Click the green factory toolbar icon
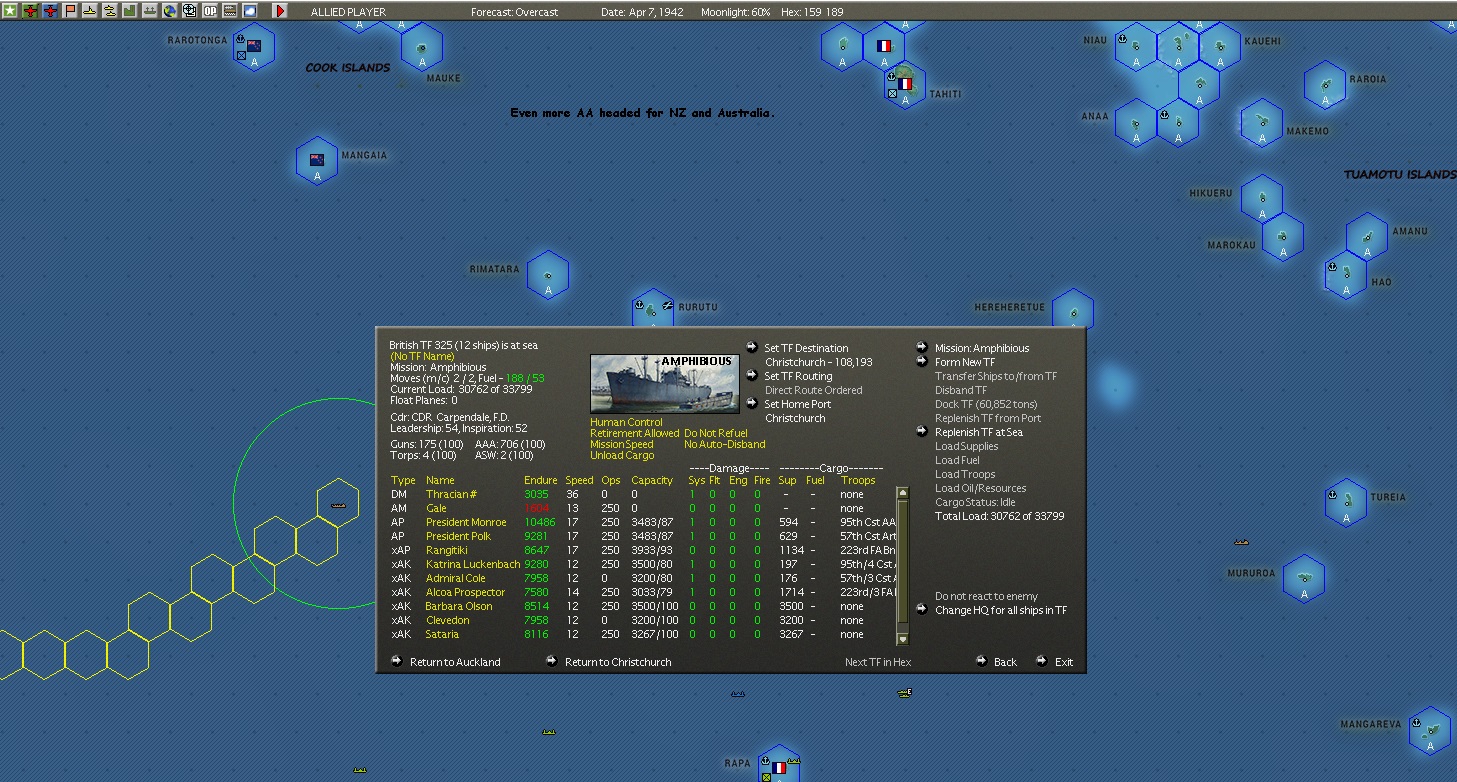The height and width of the screenshot is (782, 1457). tap(130, 10)
